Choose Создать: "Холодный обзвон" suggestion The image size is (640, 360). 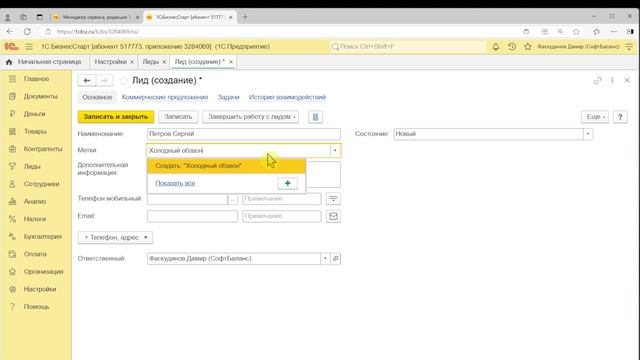coord(227,166)
